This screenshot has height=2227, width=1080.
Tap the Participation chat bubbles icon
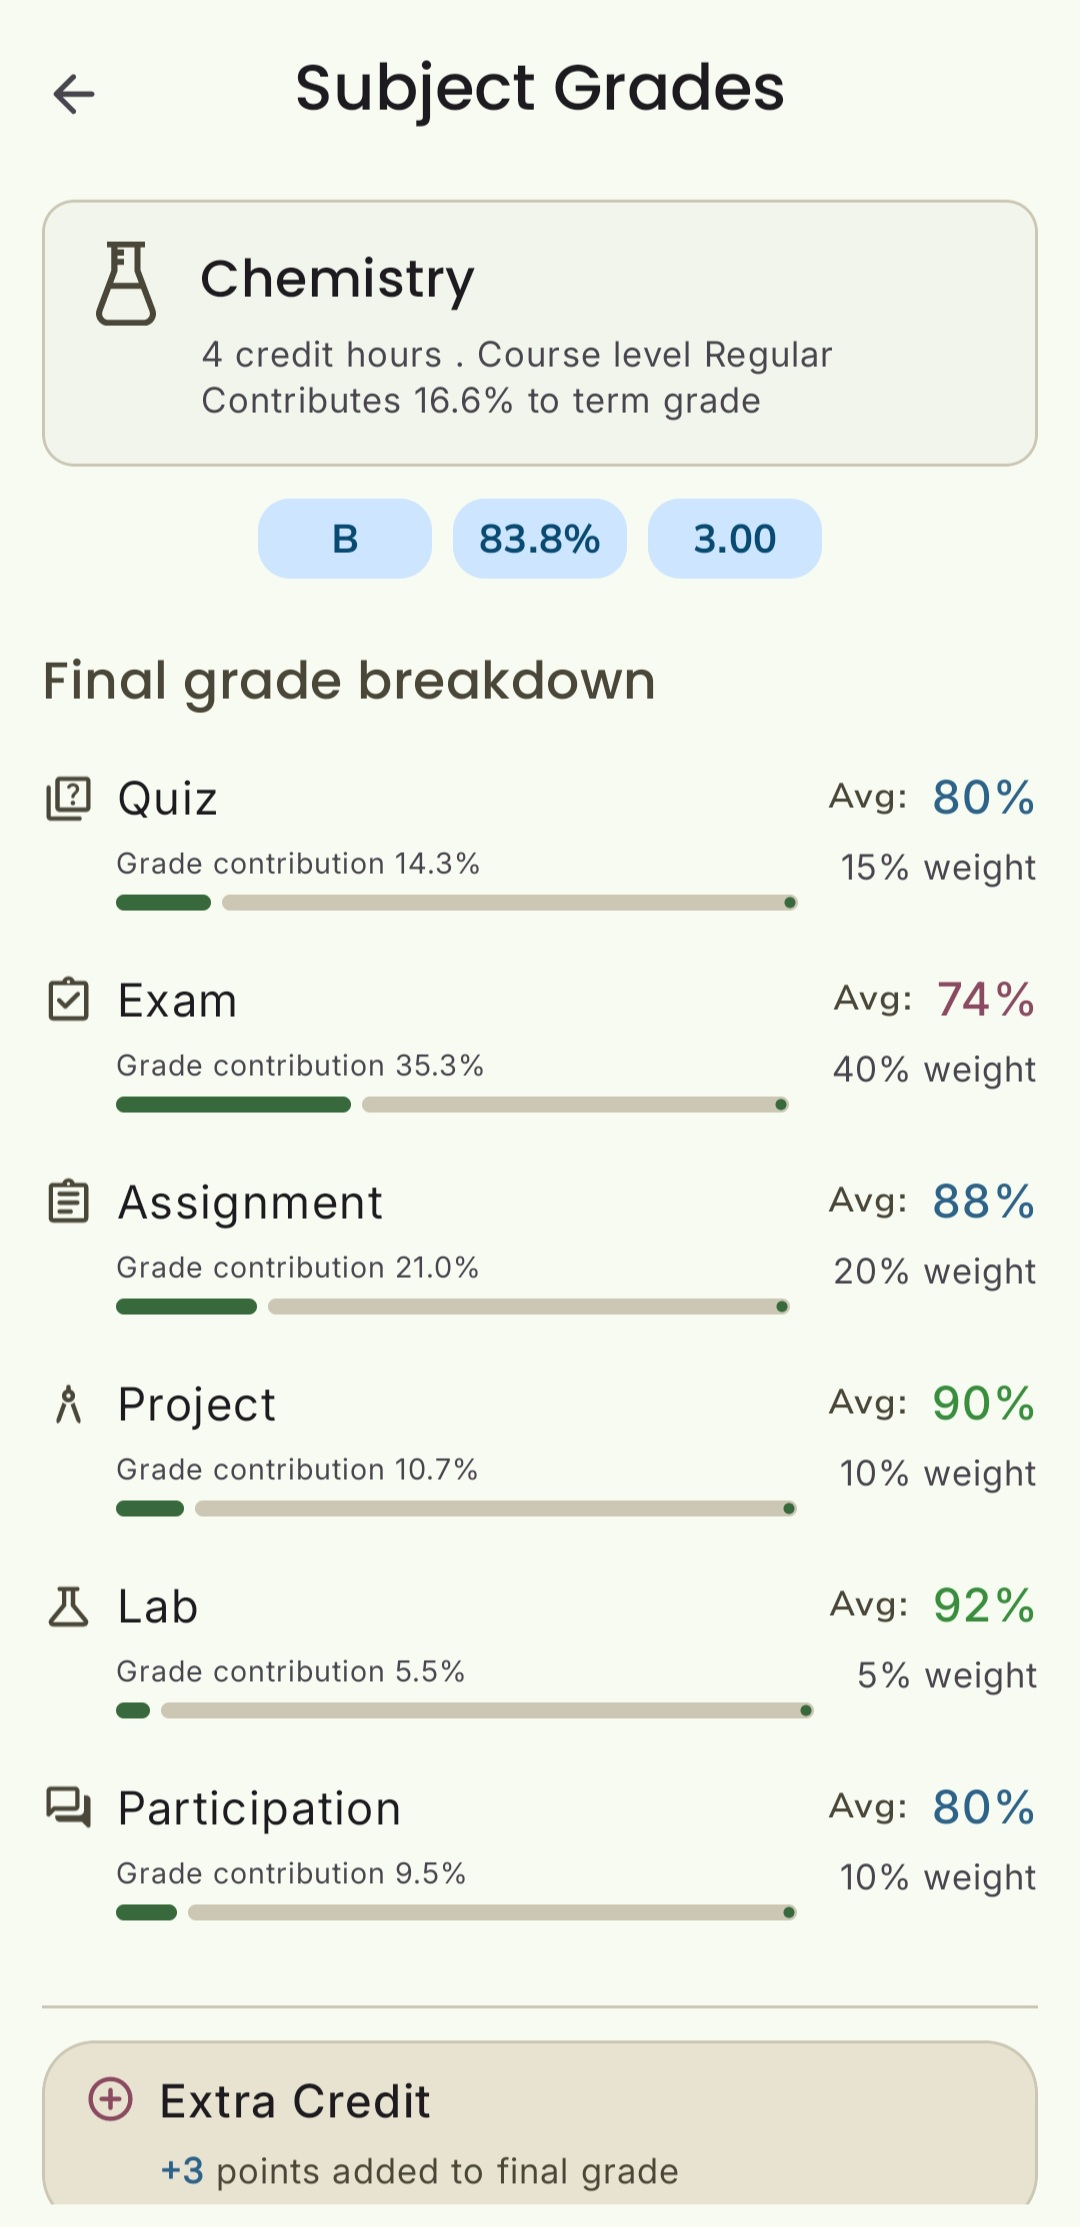point(69,1808)
